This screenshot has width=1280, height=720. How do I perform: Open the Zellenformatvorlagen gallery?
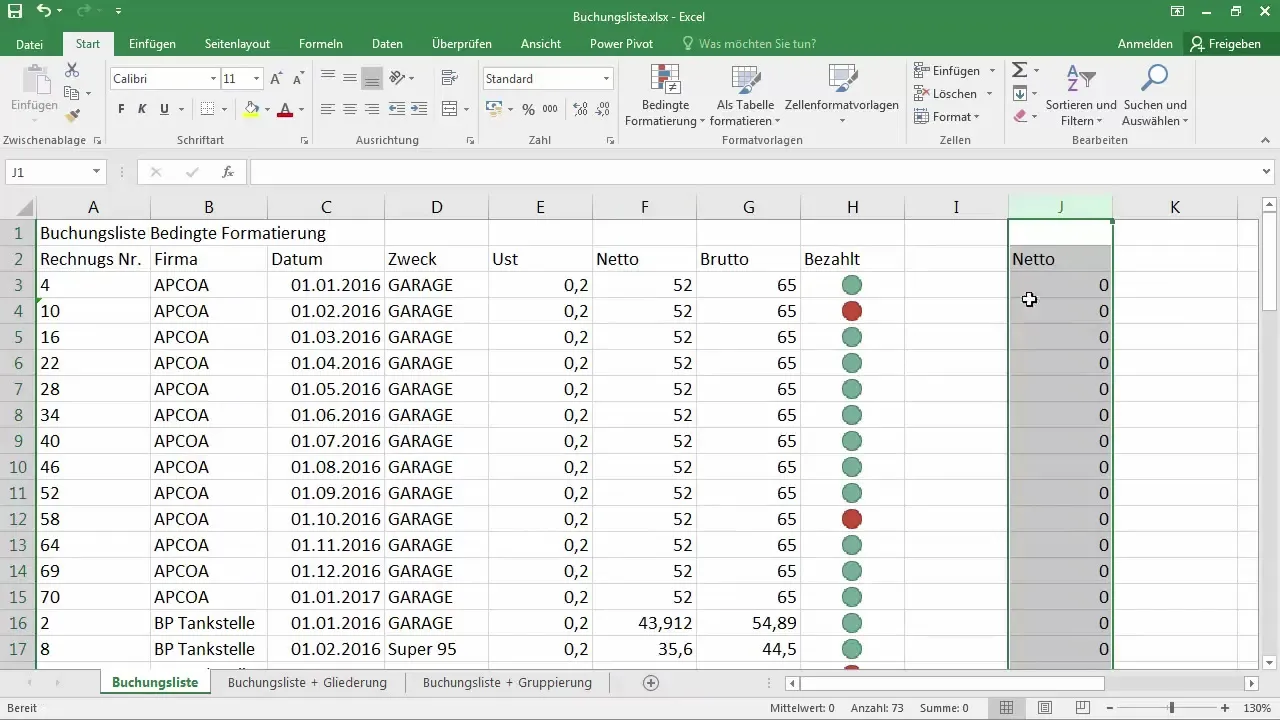842,96
